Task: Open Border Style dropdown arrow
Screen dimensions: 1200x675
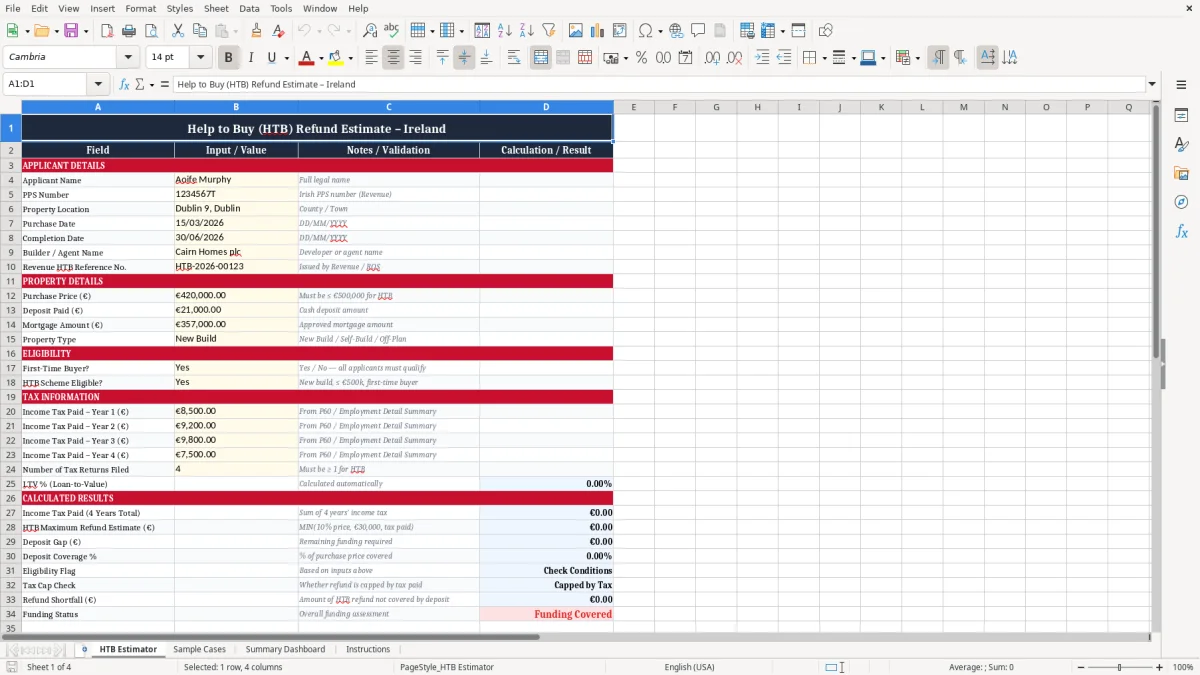Action: click(853, 58)
